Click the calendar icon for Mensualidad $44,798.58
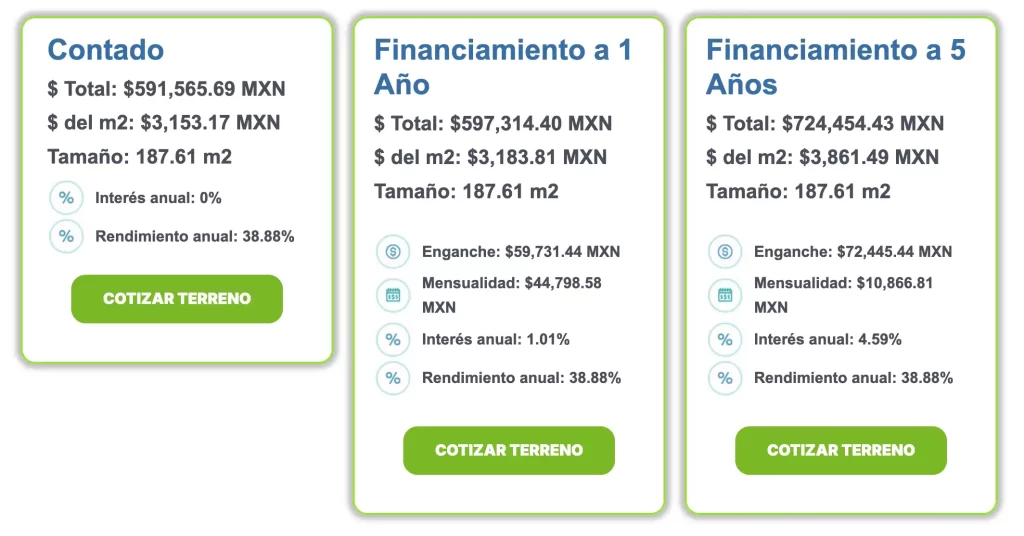 tap(392, 295)
